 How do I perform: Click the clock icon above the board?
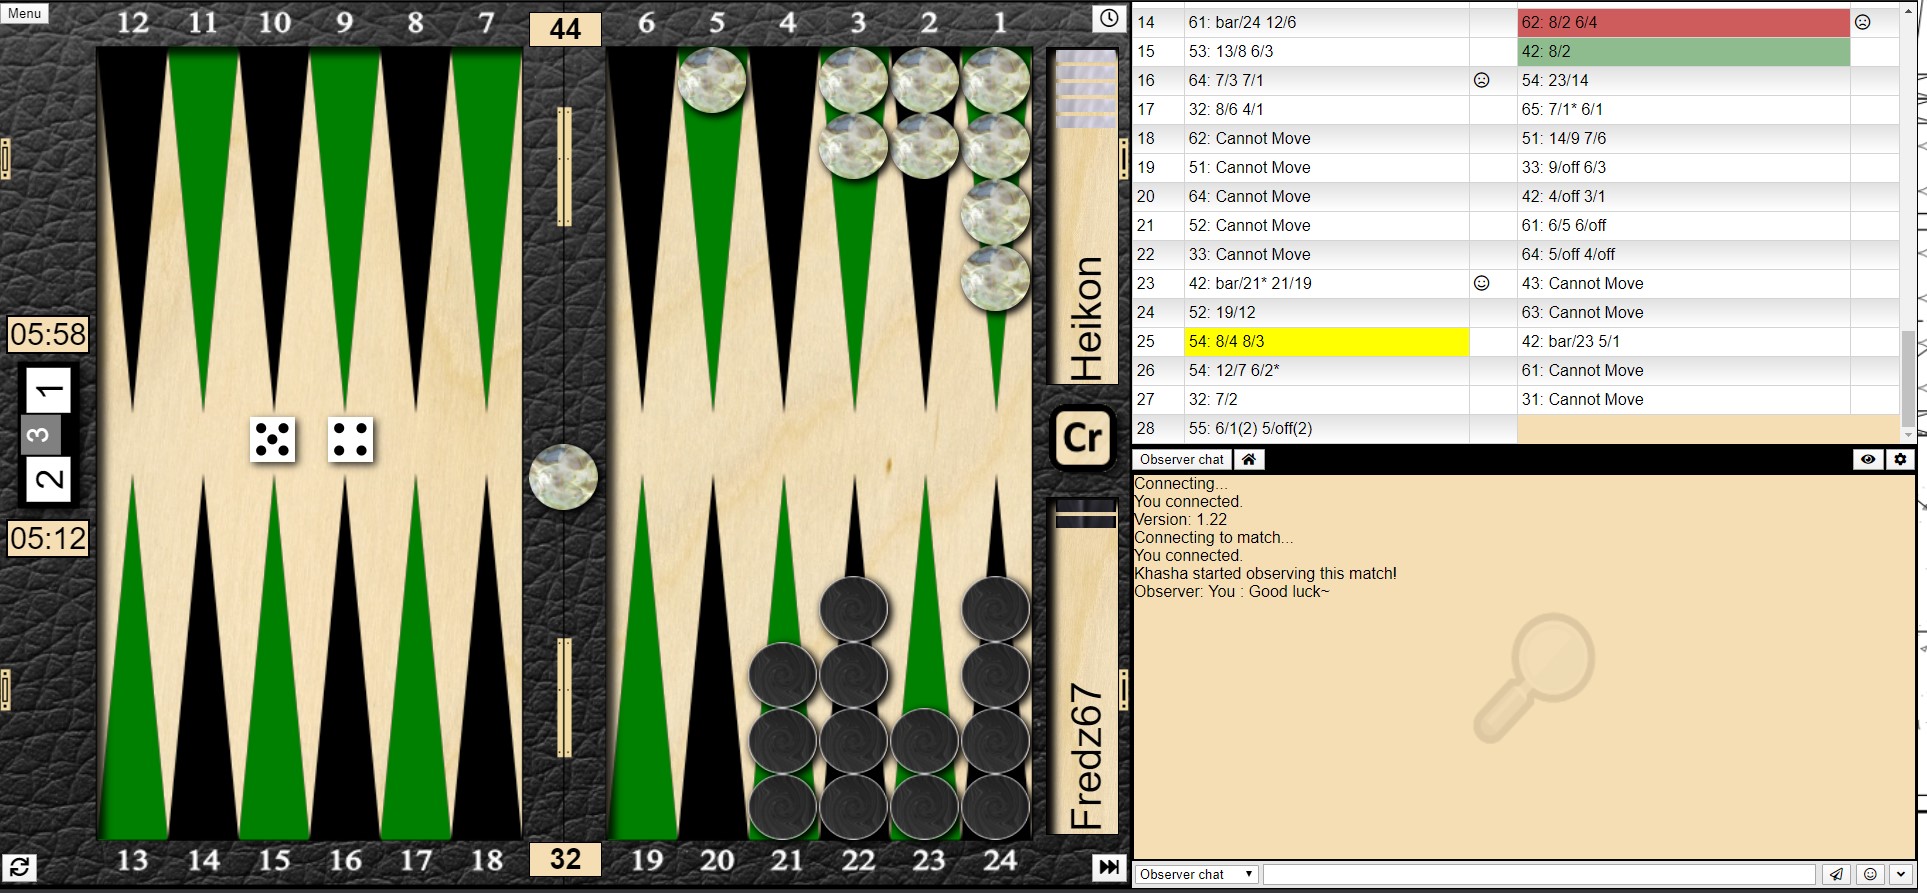[1108, 18]
